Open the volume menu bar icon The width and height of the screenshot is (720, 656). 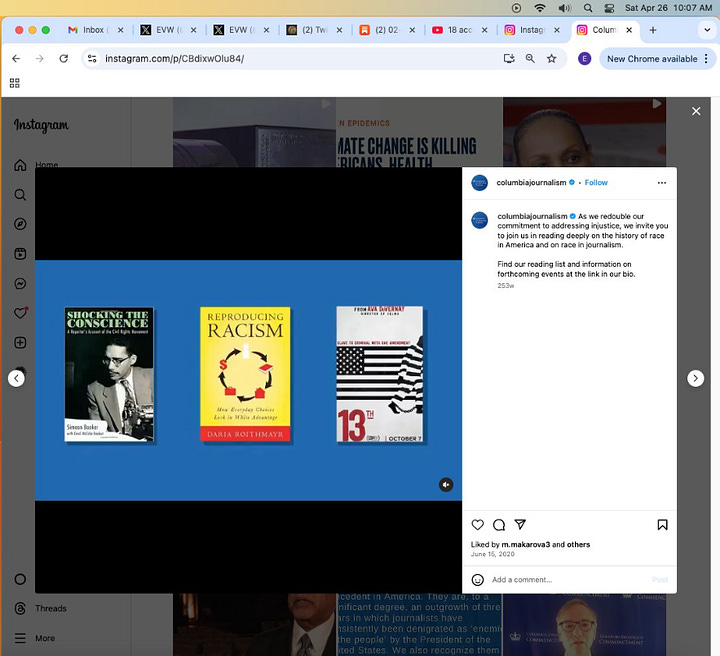tap(564, 8)
